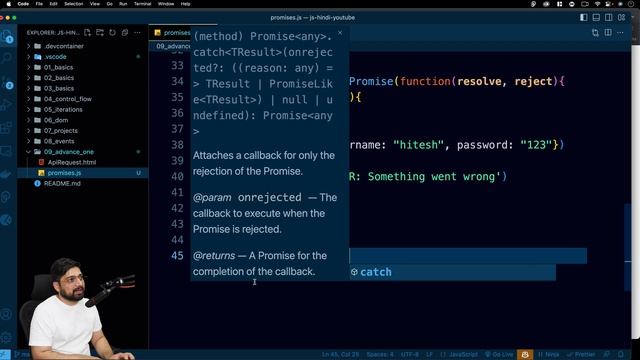This screenshot has width=640, height=360.
Task: Close the method documentation popup
Action: click(340, 33)
